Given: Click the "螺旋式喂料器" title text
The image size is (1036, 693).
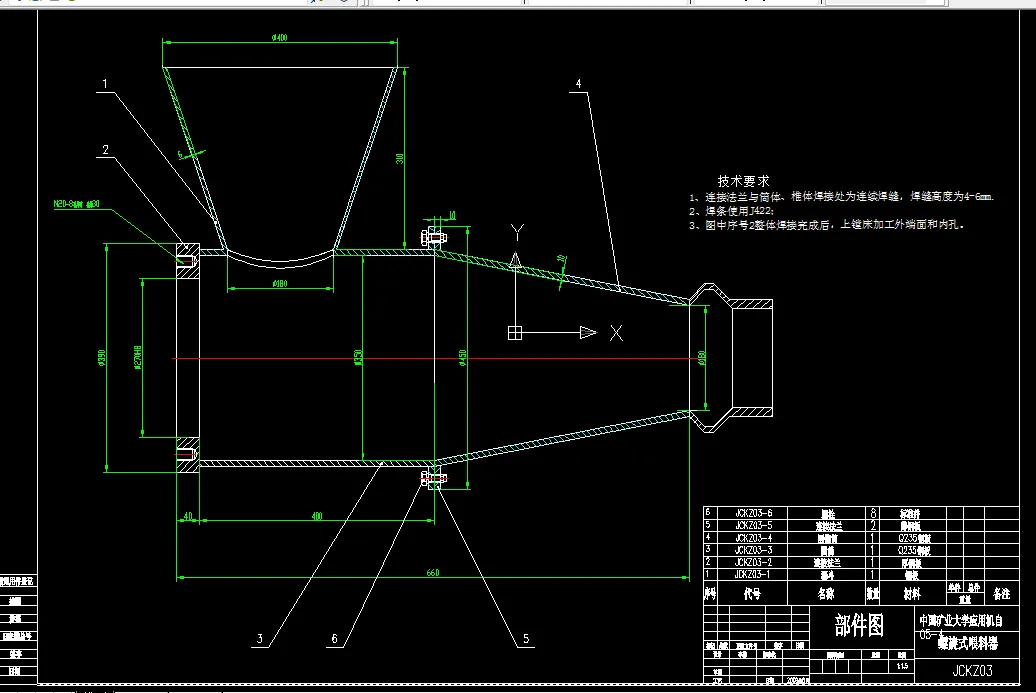Looking at the screenshot, I should (x=968, y=643).
